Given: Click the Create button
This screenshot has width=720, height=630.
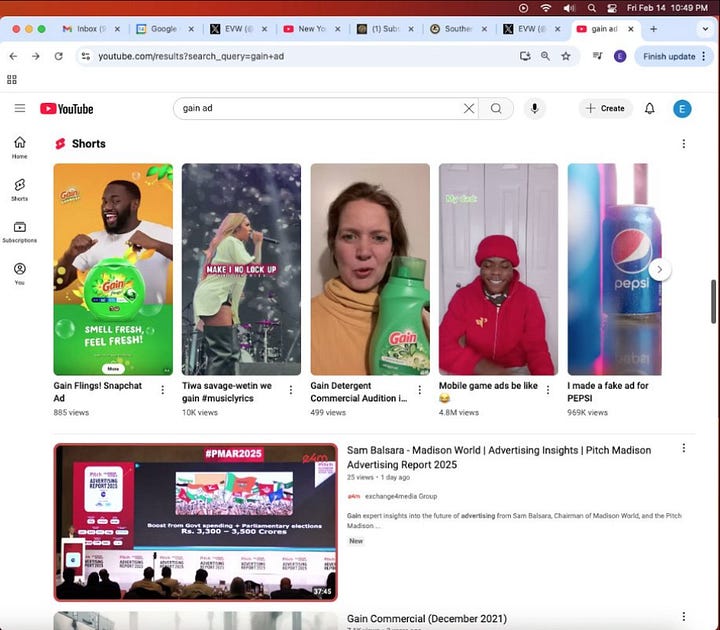Looking at the screenshot, I should (x=606, y=108).
